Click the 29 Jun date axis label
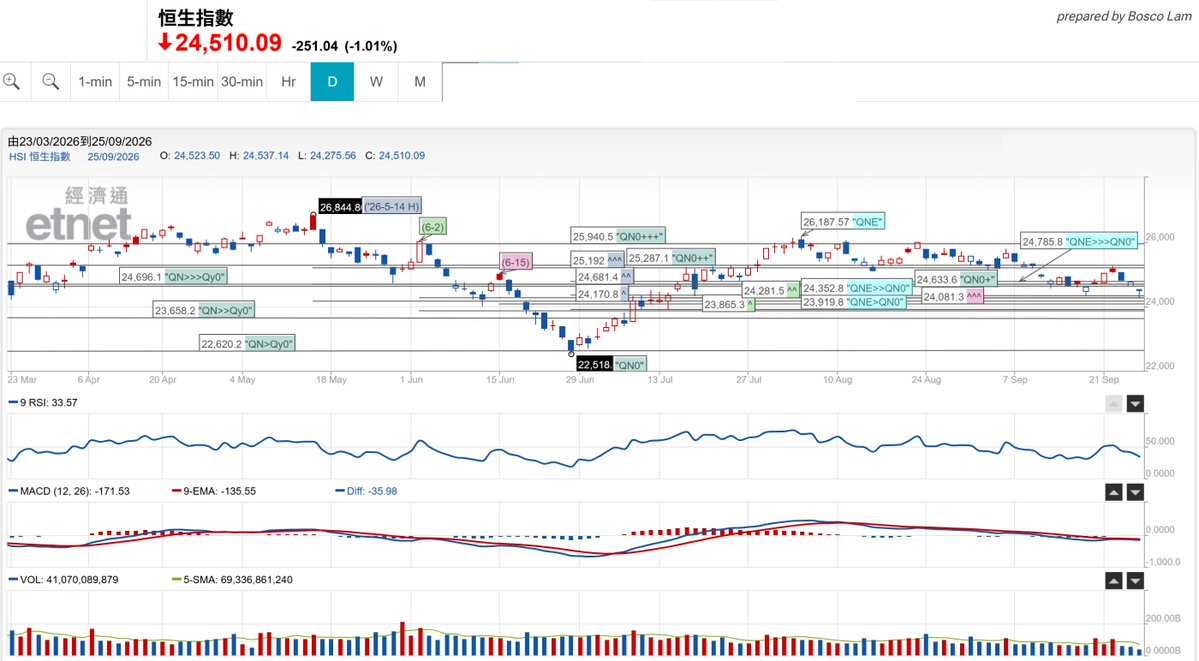The height and width of the screenshot is (661, 1199). (x=580, y=379)
